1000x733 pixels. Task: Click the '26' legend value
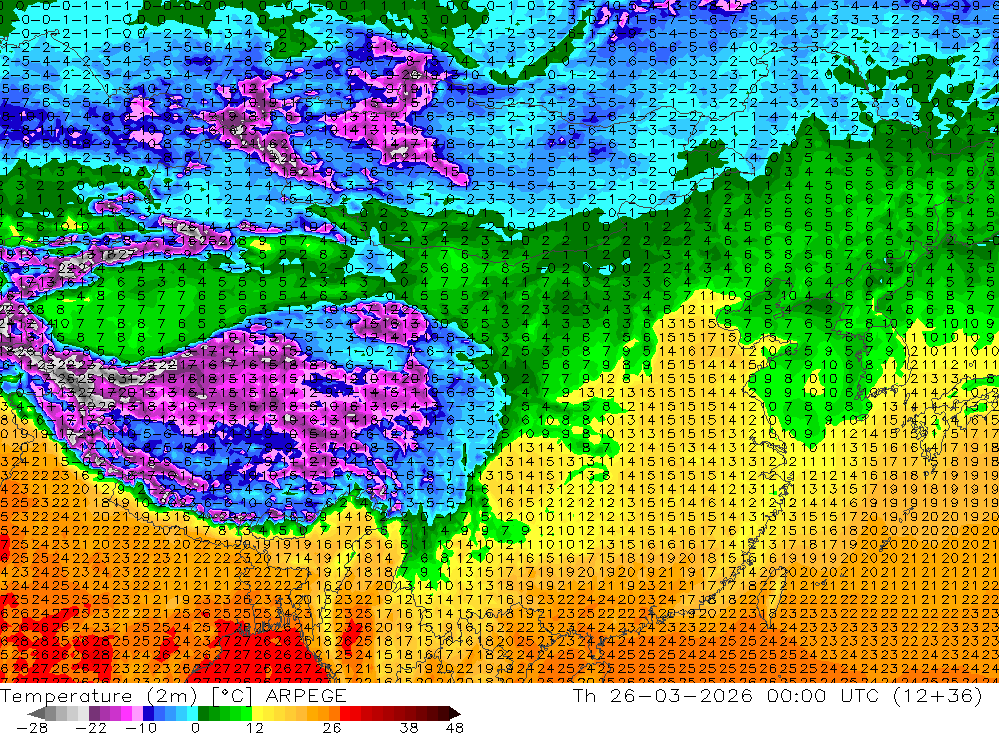coord(332,728)
